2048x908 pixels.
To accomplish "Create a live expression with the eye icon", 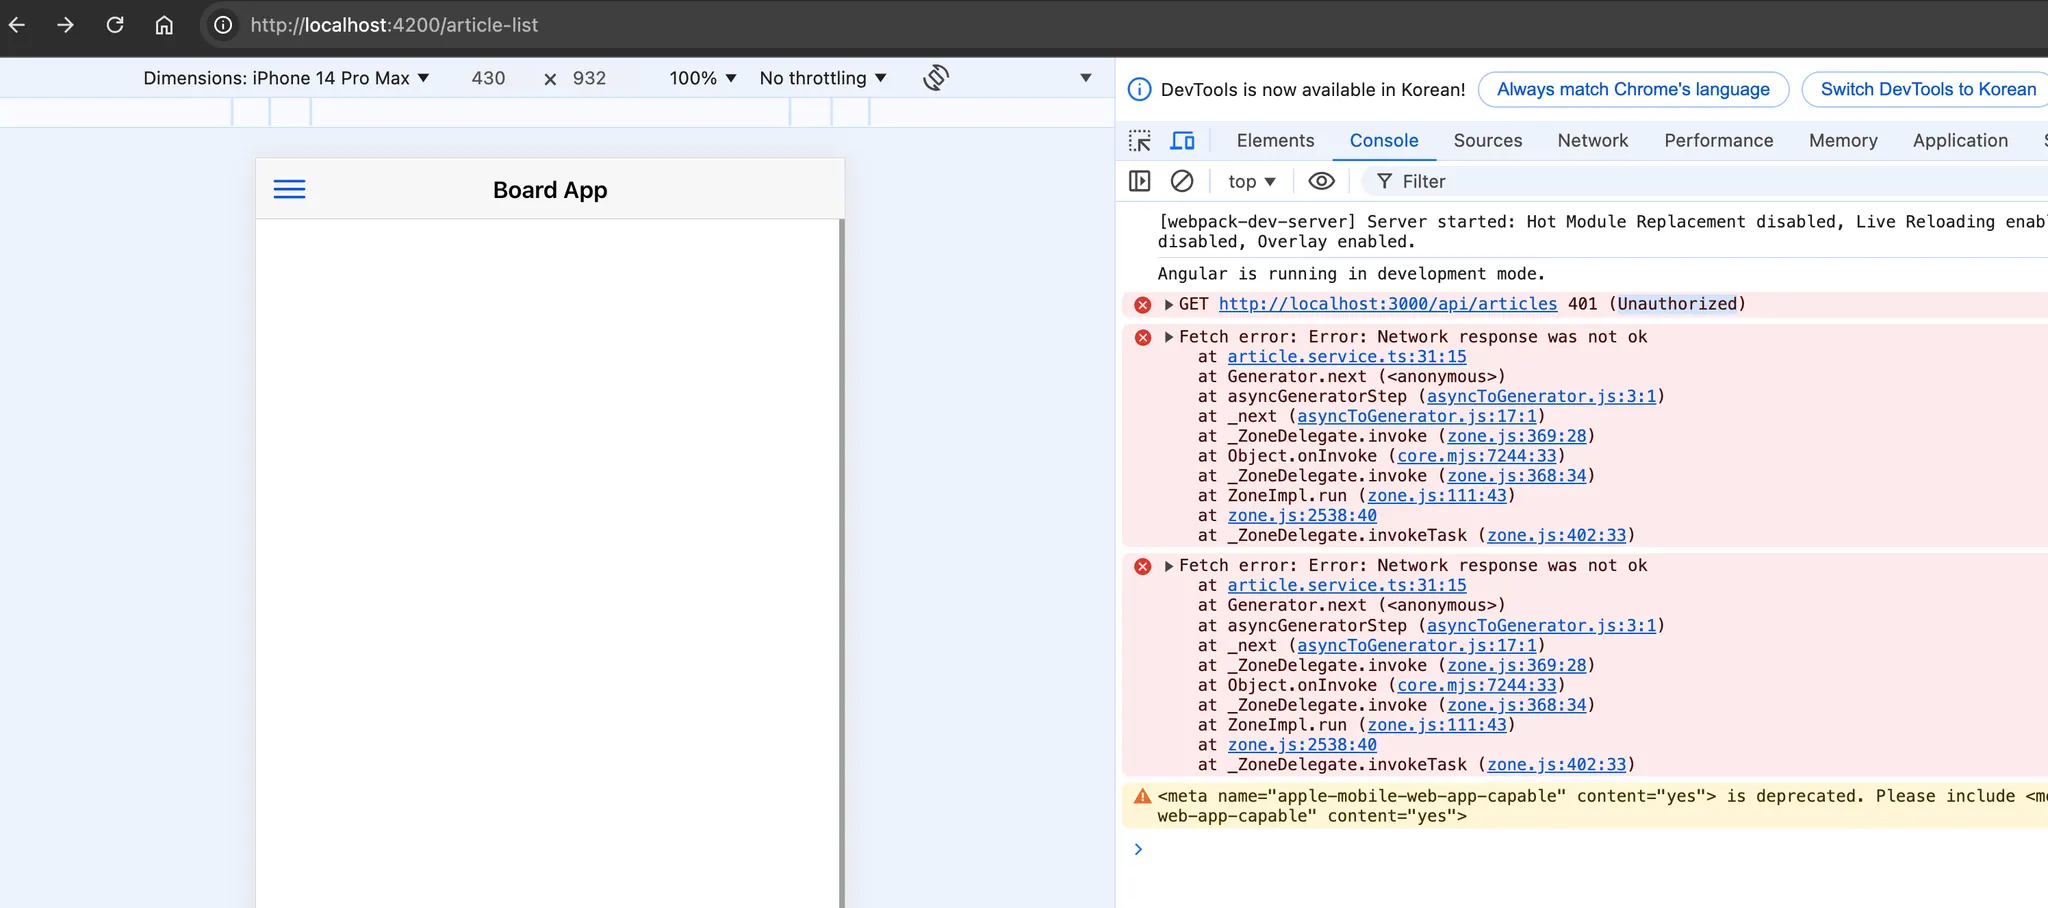I will pos(1321,181).
